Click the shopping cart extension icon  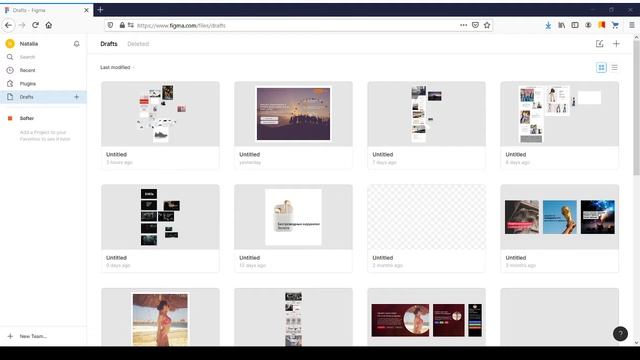click(615, 25)
